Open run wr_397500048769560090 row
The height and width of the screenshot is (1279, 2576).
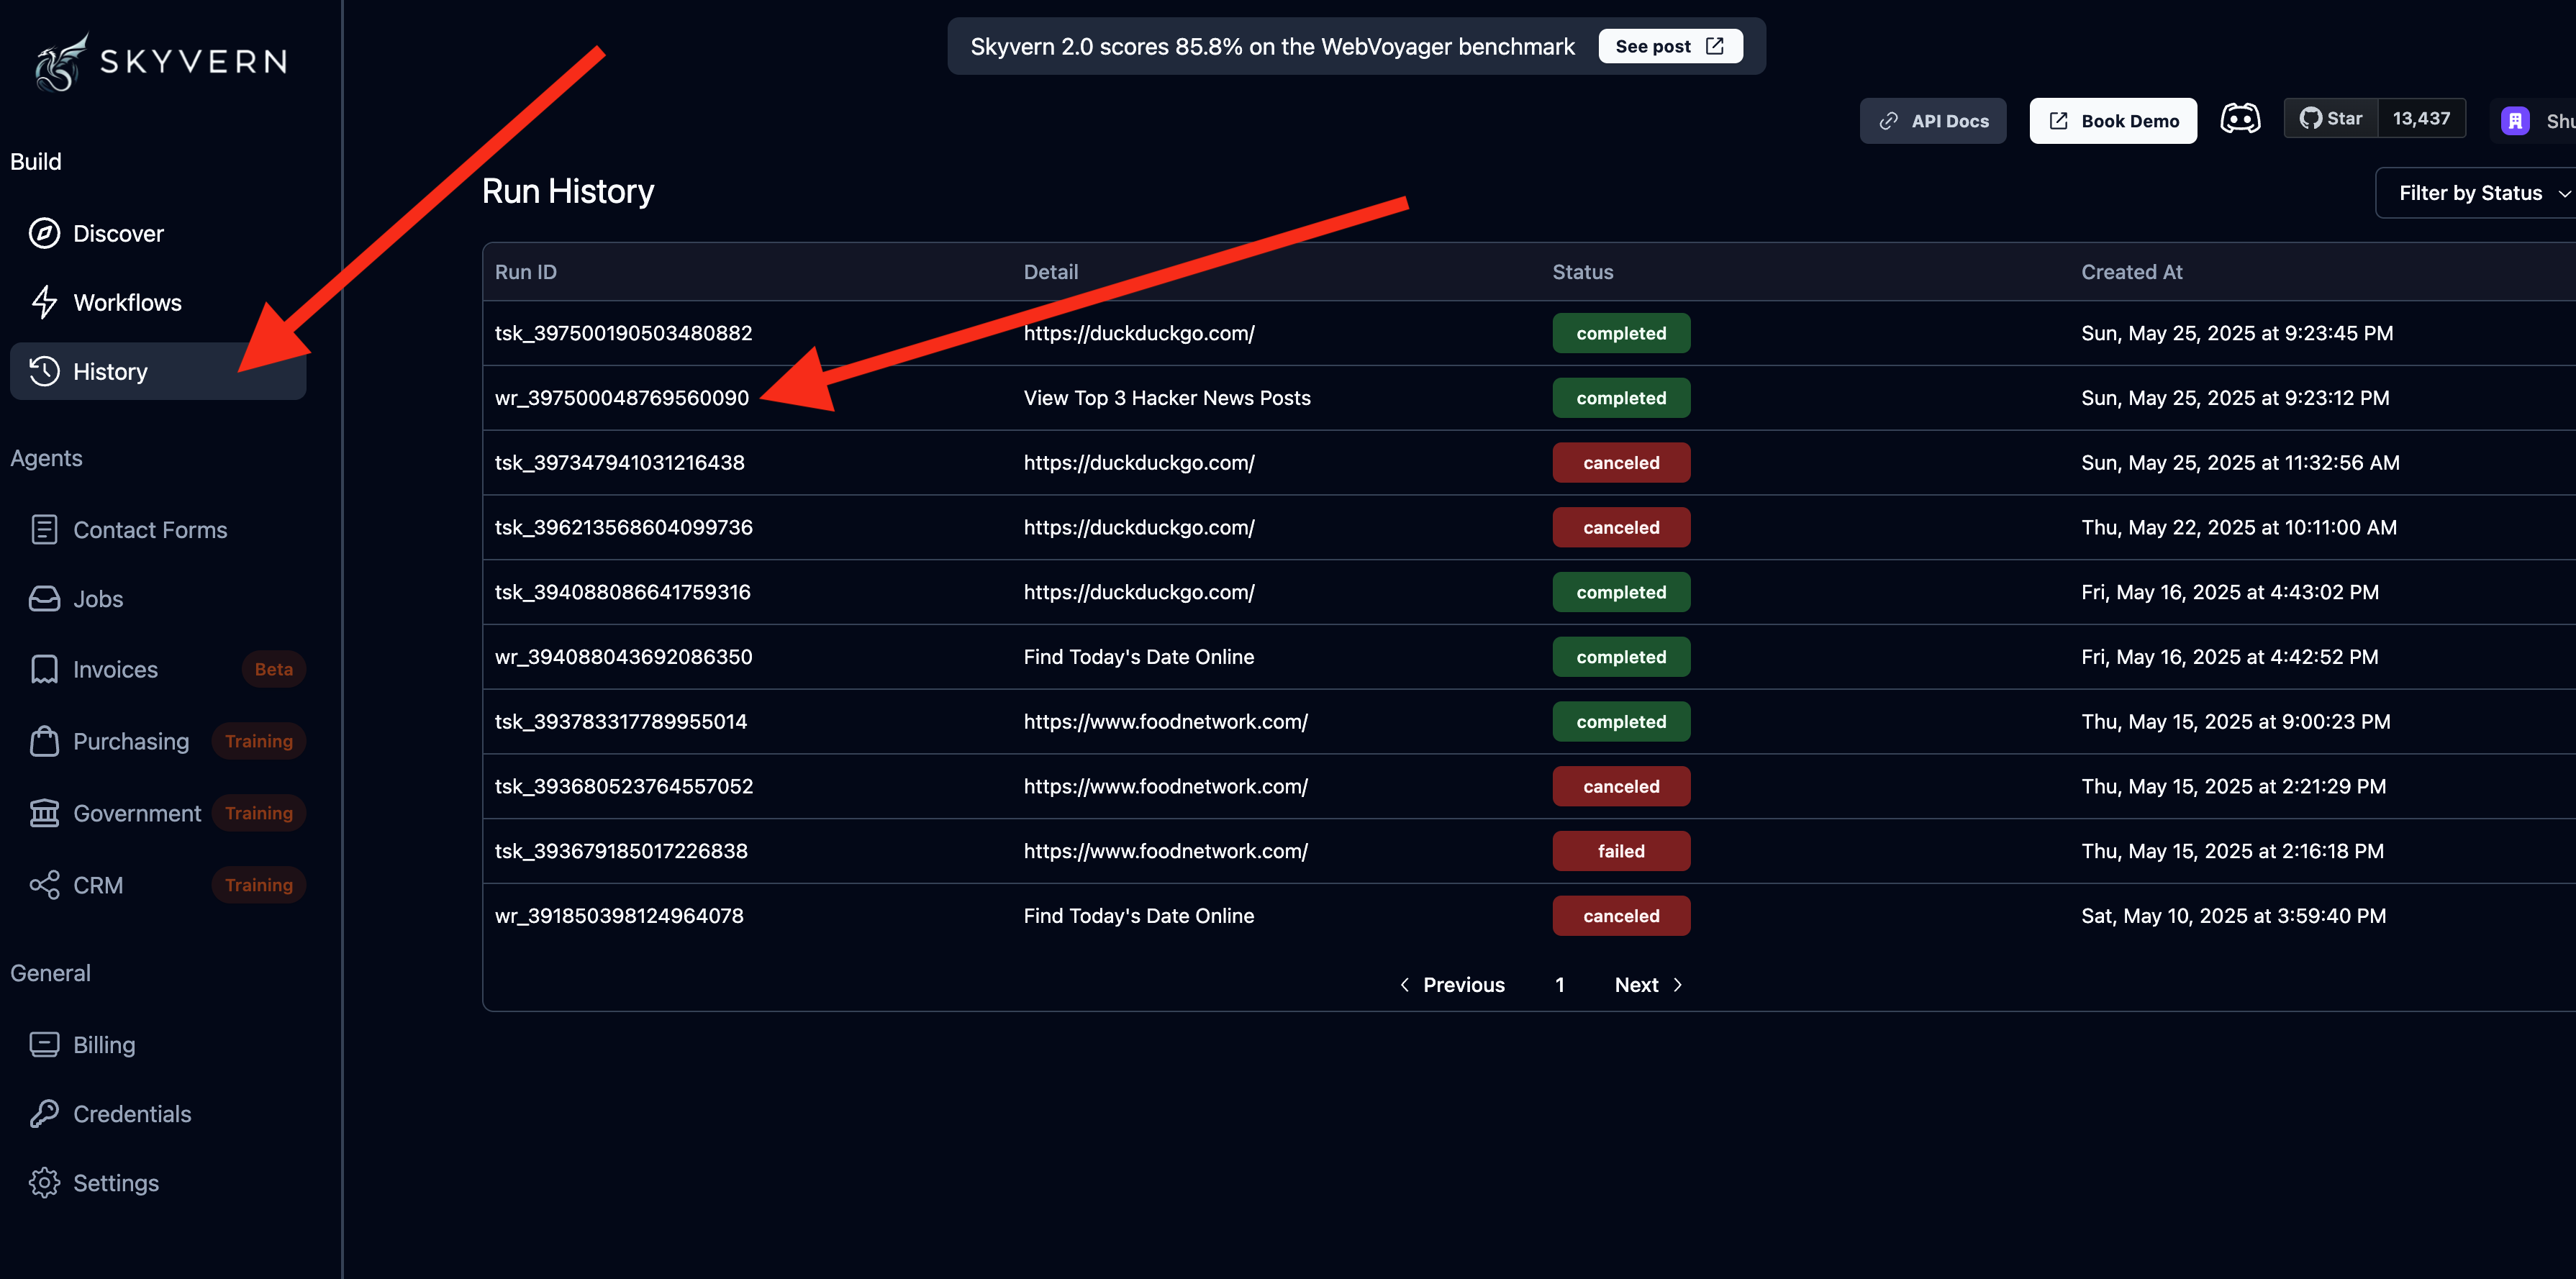(621, 398)
